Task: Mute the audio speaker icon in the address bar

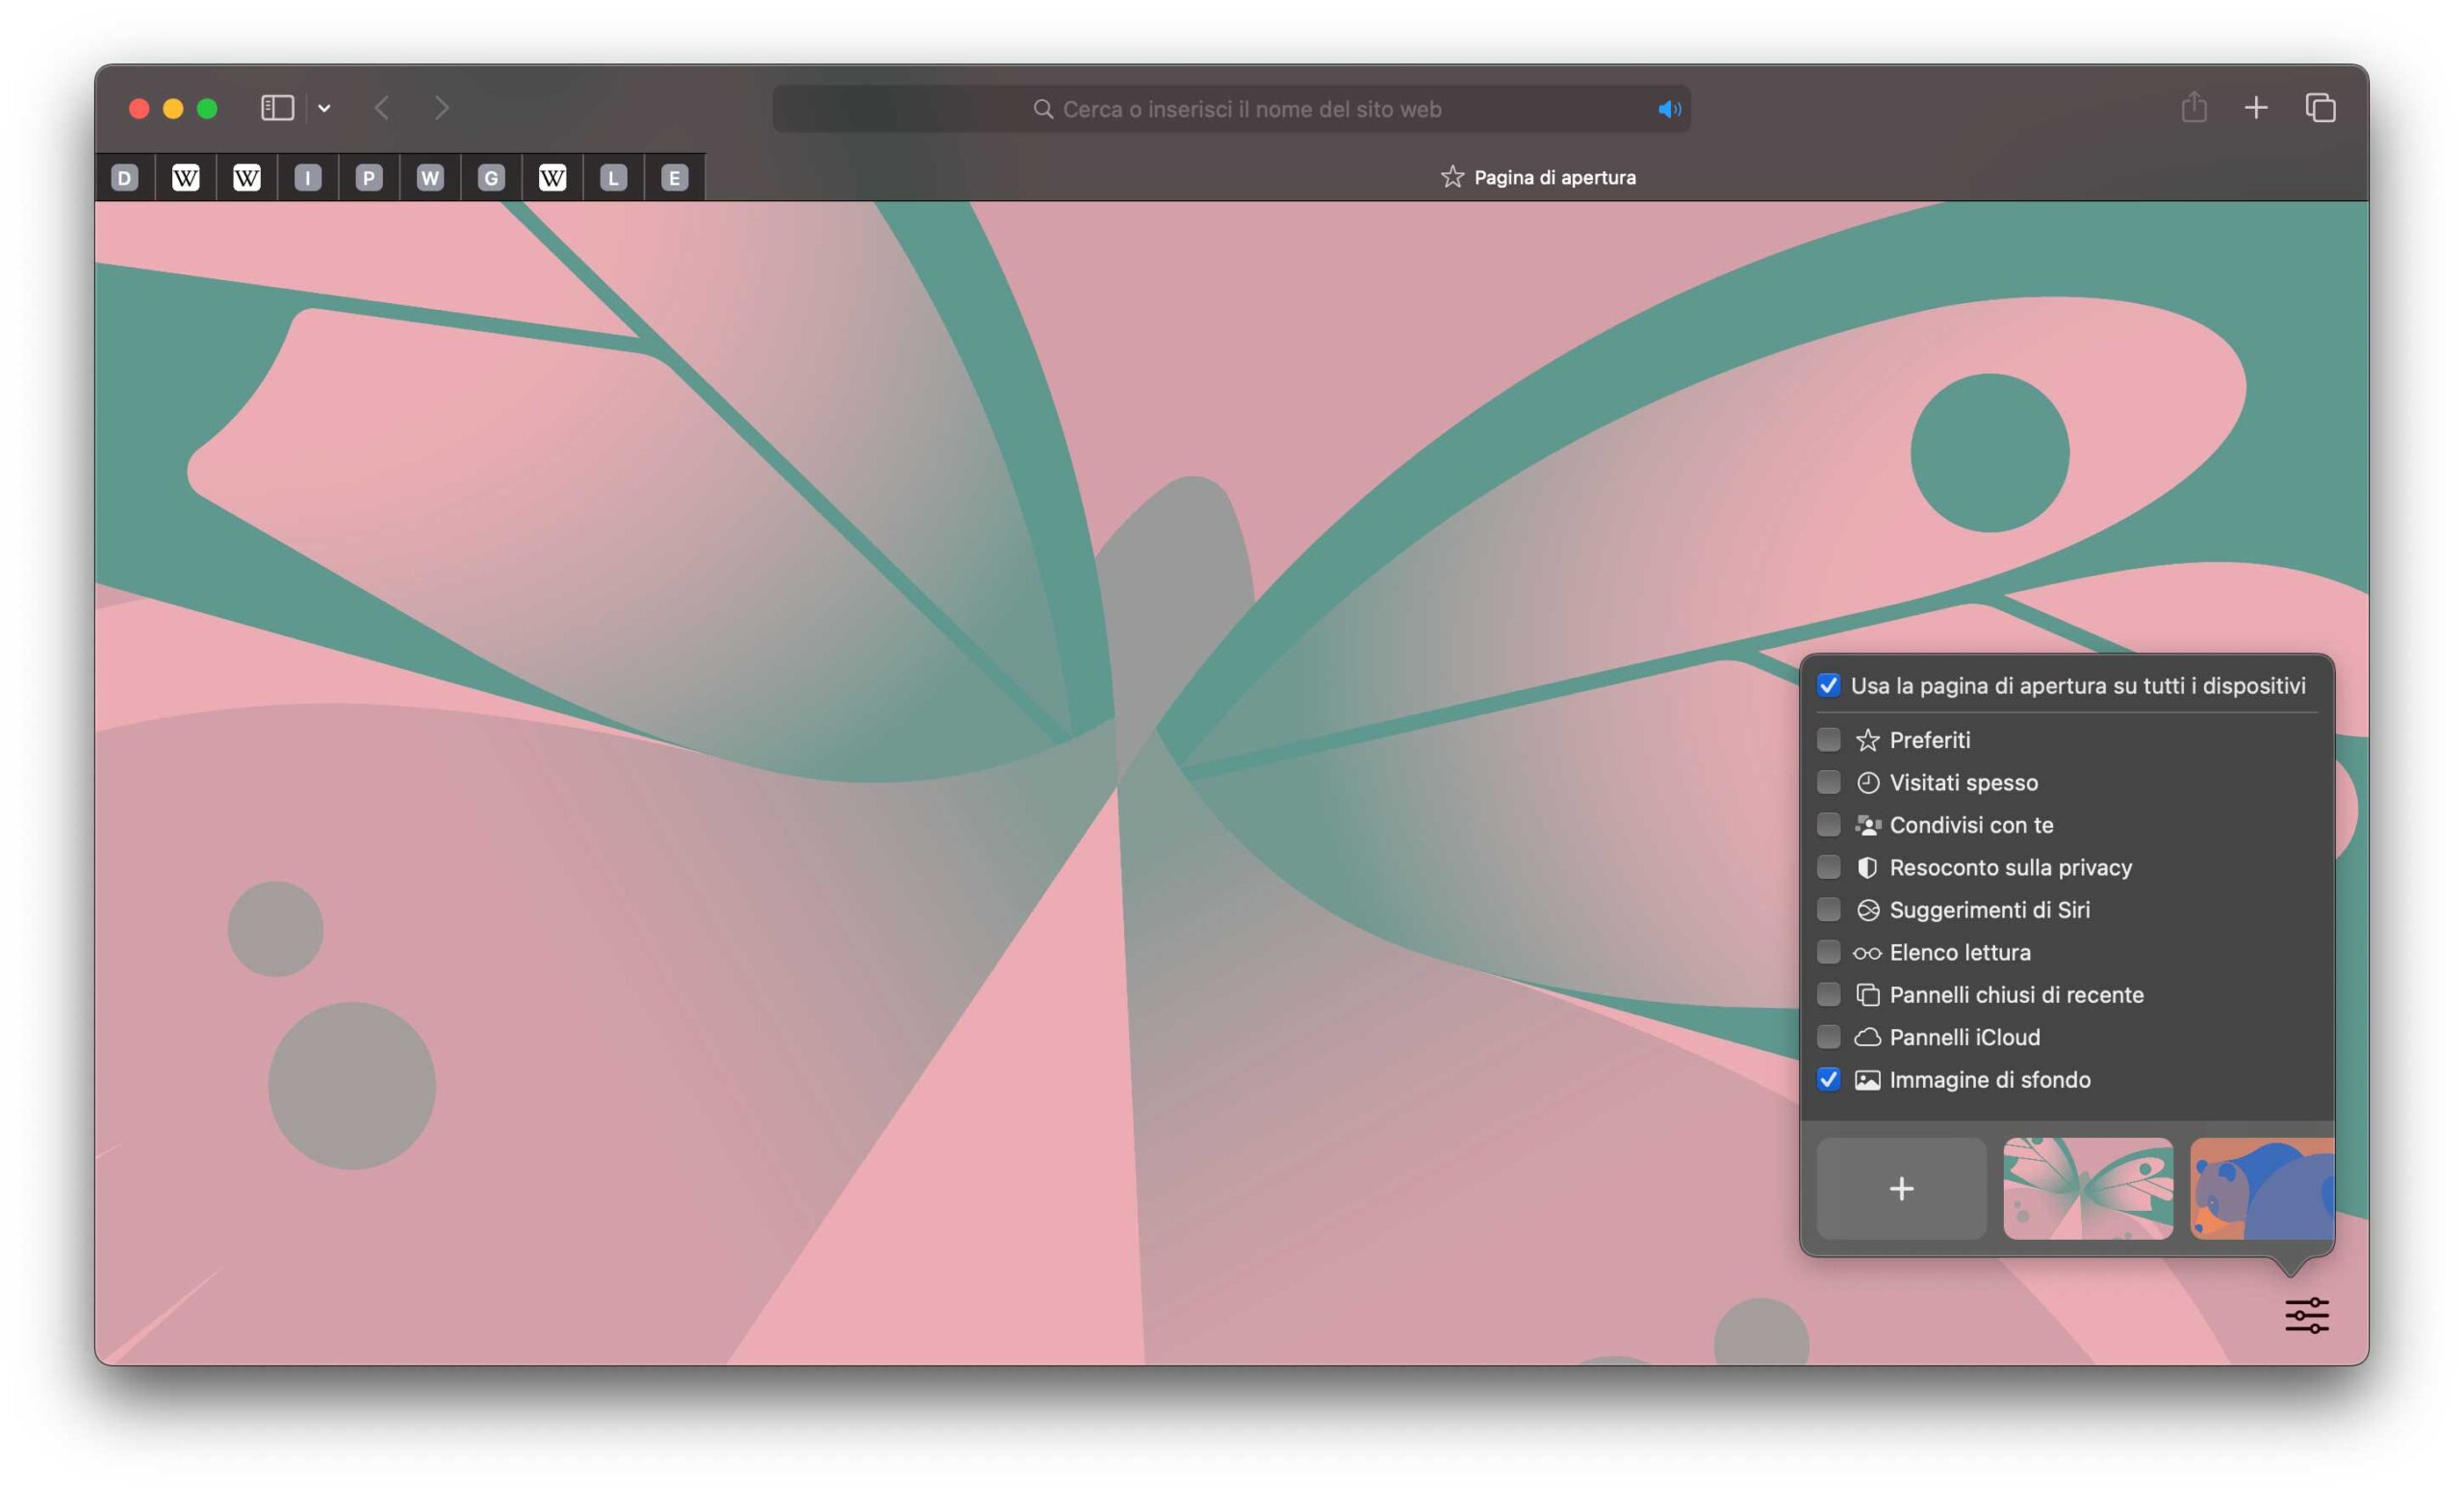Action: point(1669,109)
